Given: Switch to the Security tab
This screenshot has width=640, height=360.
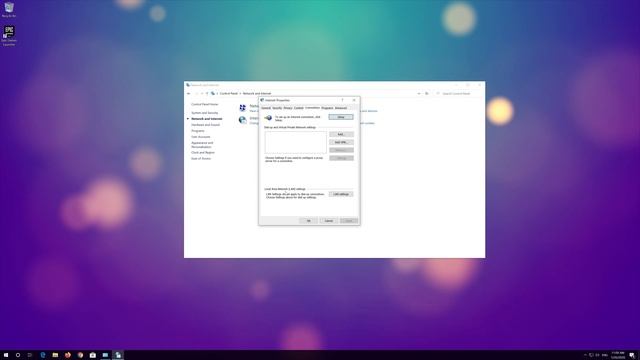Looking at the screenshot, I should point(277,108).
